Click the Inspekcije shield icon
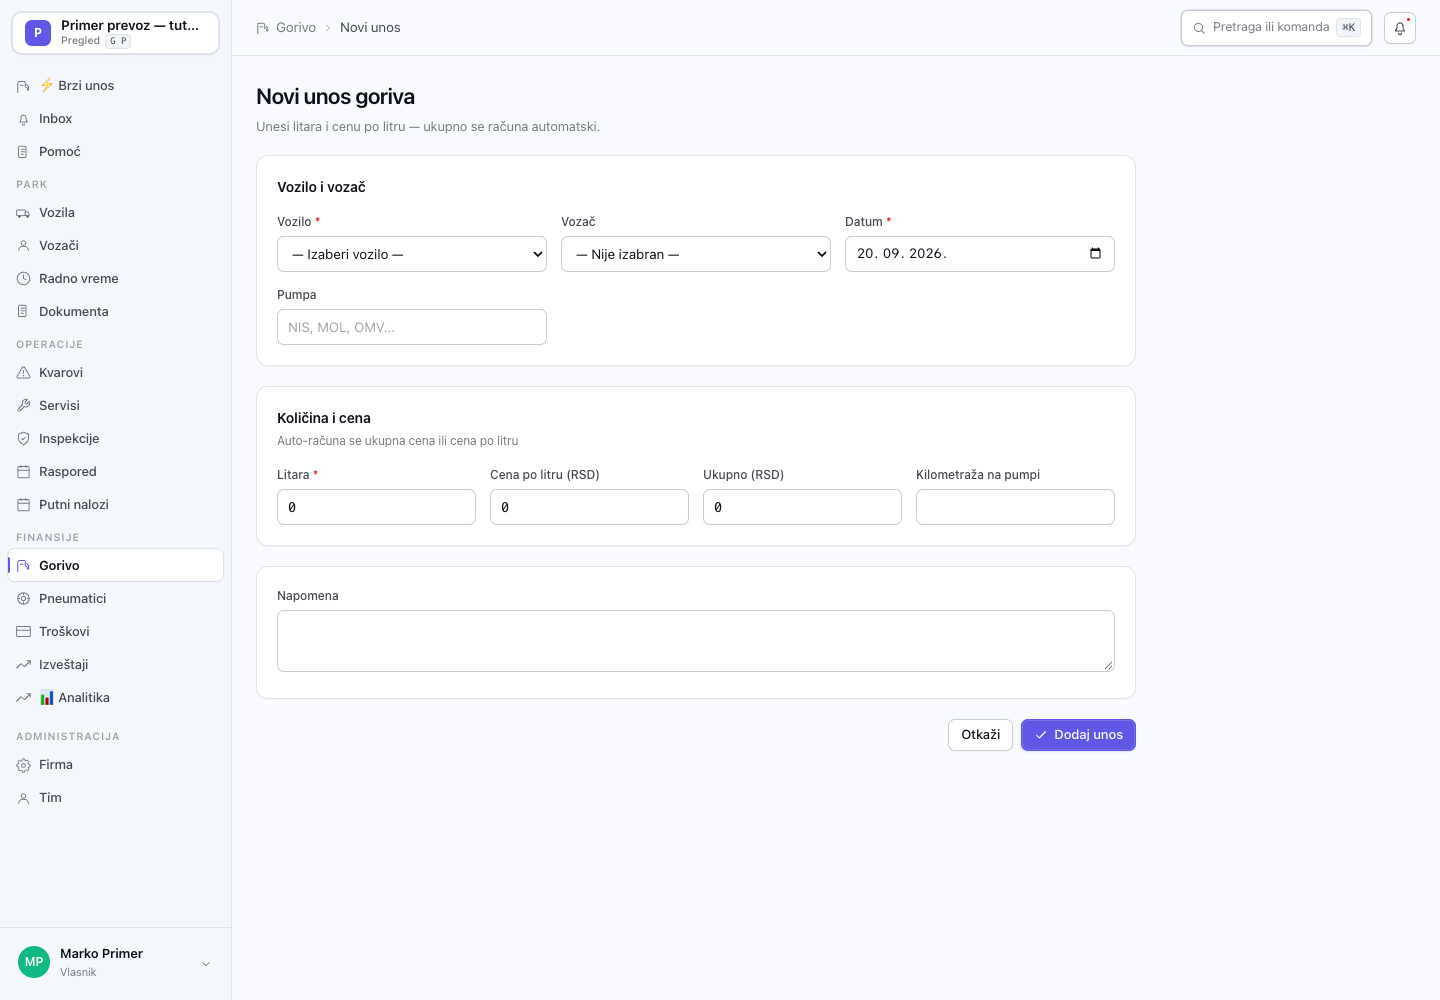The width and height of the screenshot is (1440, 1000). (23, 439)
